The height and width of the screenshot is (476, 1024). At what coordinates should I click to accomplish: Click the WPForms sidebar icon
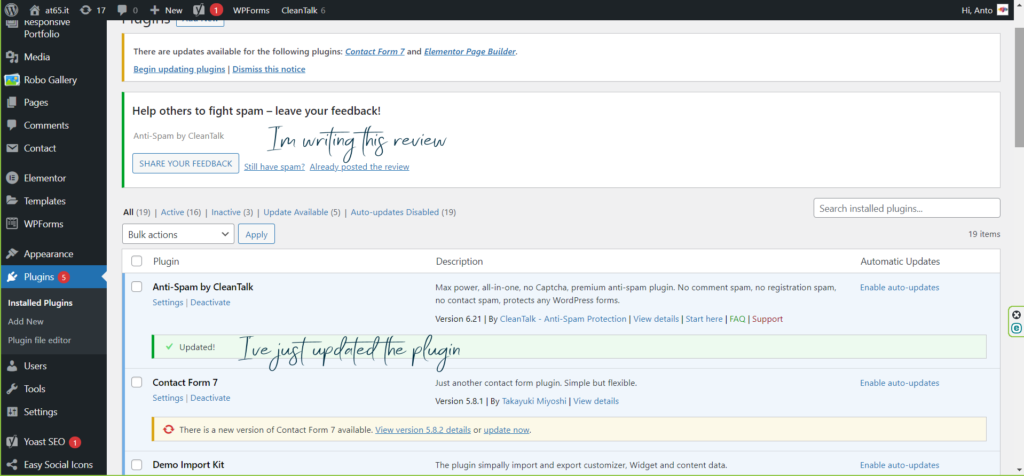tap(12, 224)
